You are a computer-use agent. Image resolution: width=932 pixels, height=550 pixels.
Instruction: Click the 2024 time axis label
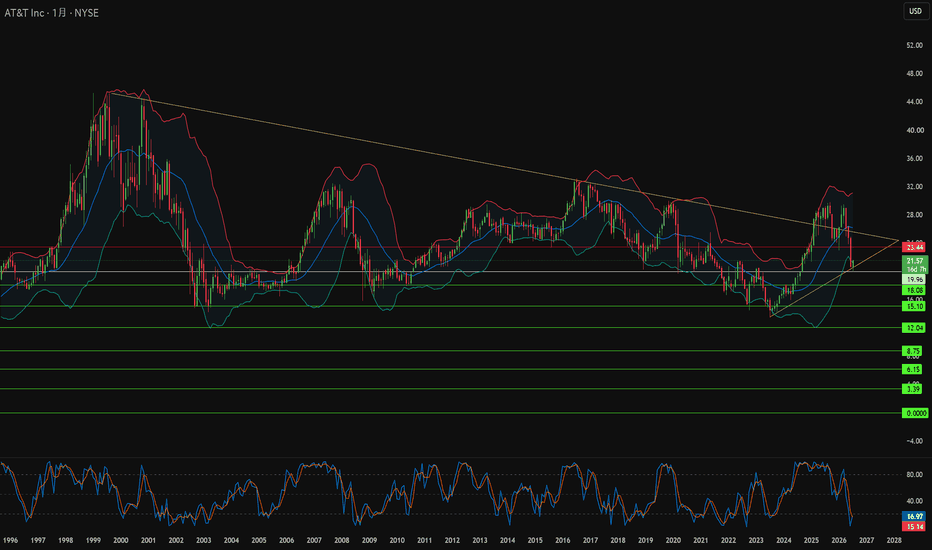[x=783, y=540]
